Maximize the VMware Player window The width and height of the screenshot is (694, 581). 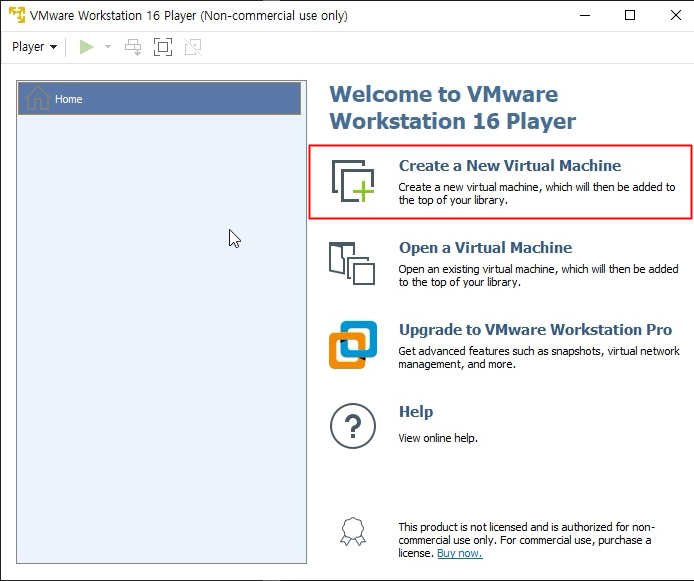[630, 15]
